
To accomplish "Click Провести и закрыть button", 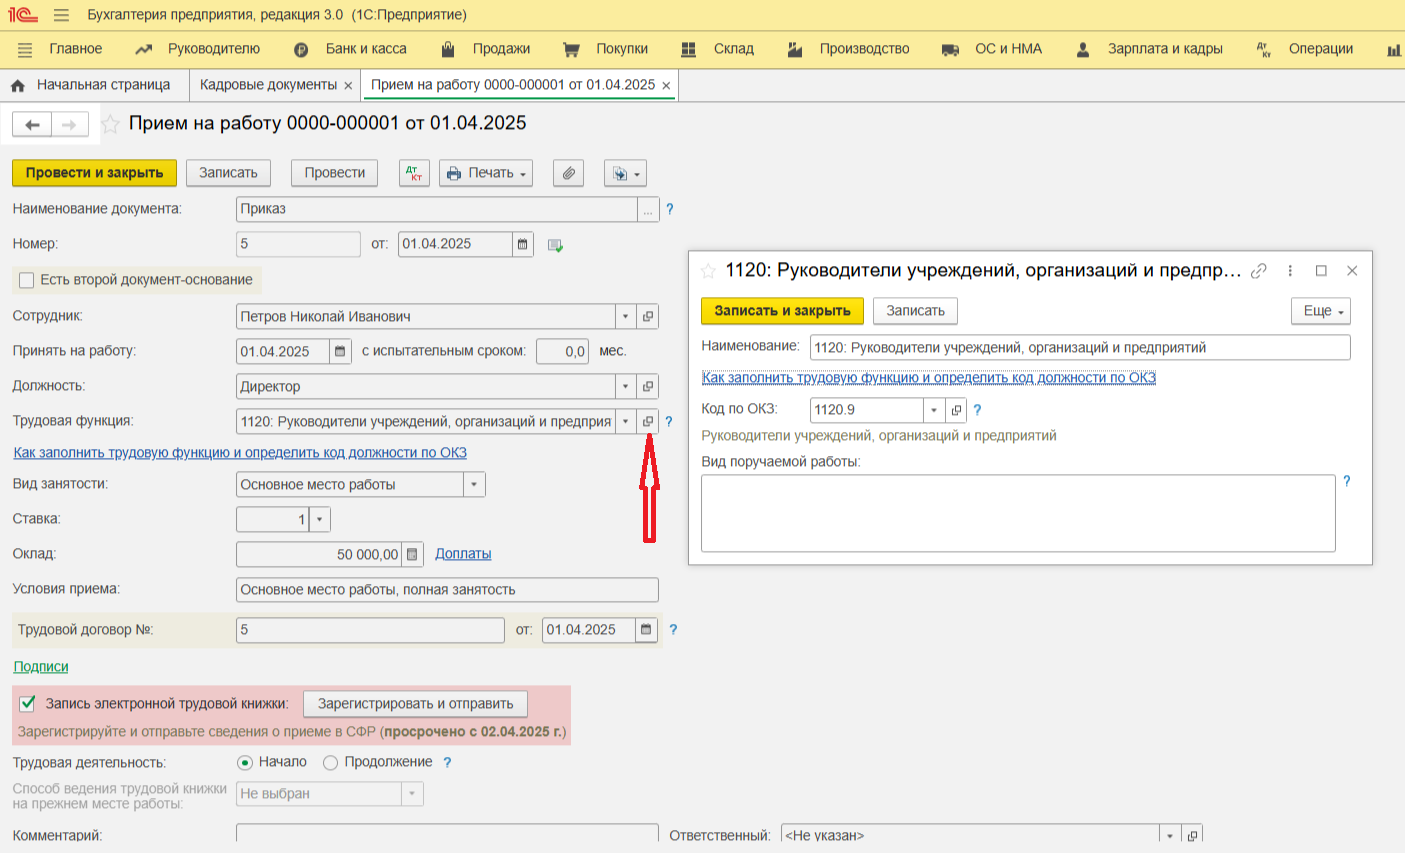I will [94, 173].
